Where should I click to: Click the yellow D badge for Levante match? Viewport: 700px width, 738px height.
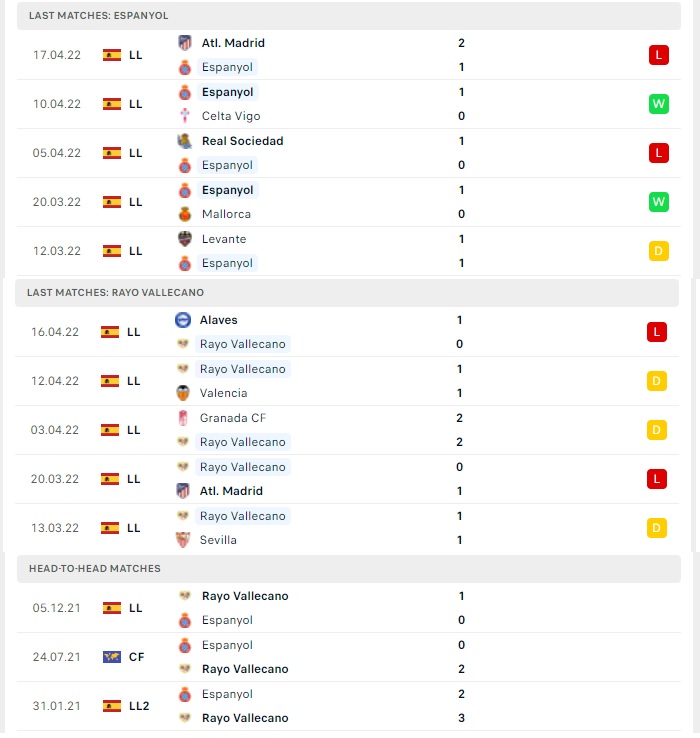tap(659, 251)
